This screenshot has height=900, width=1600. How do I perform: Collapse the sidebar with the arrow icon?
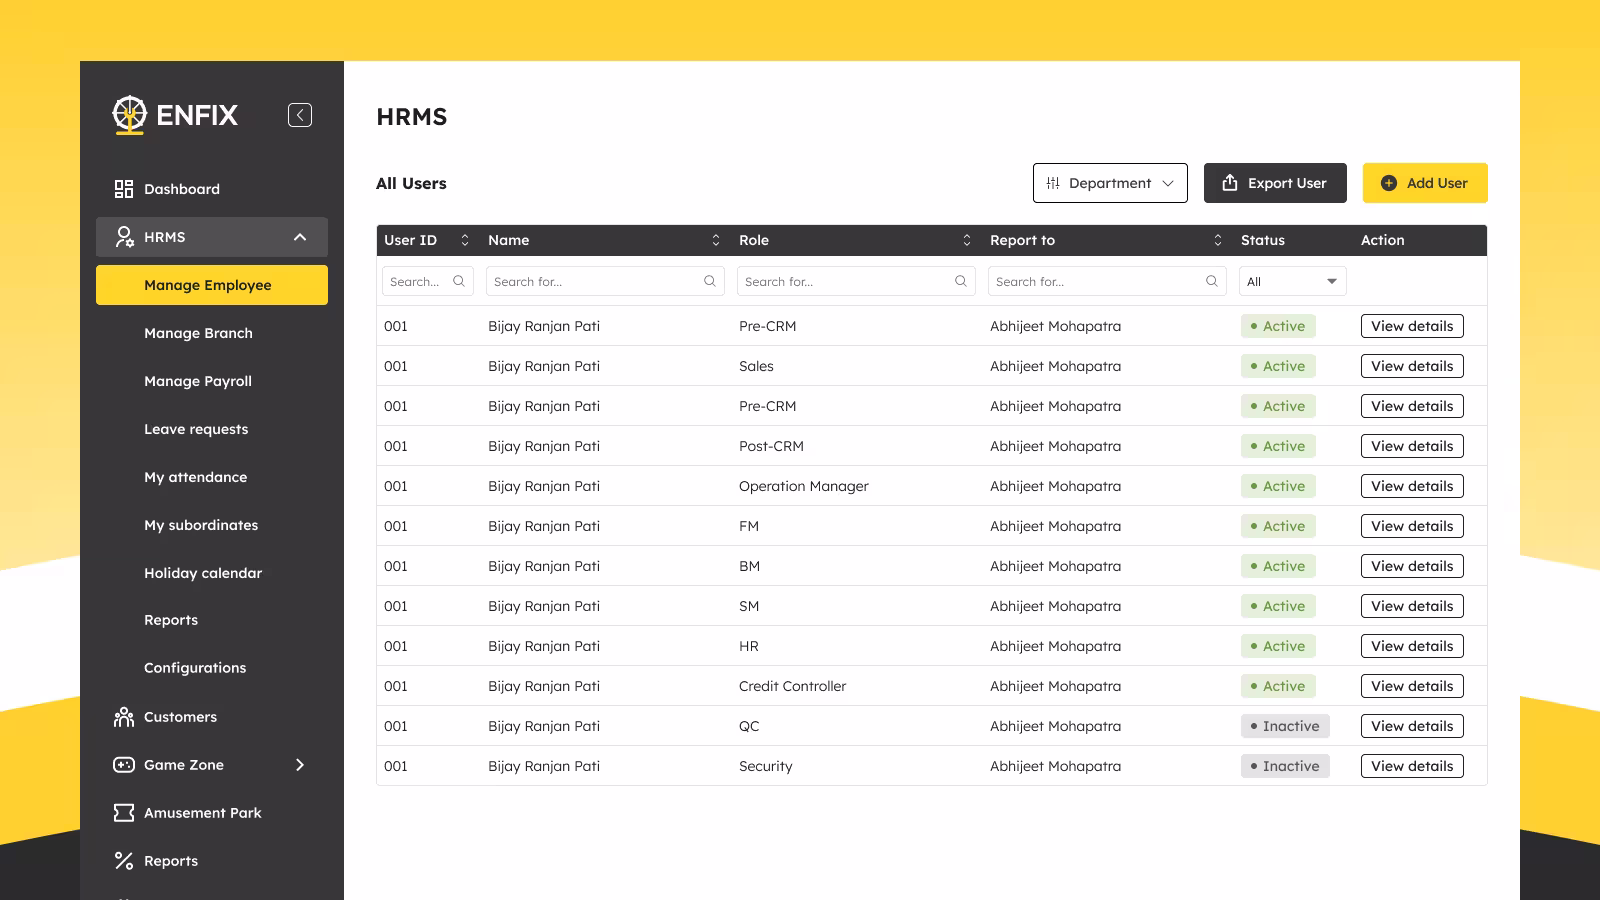coord(300,115)
